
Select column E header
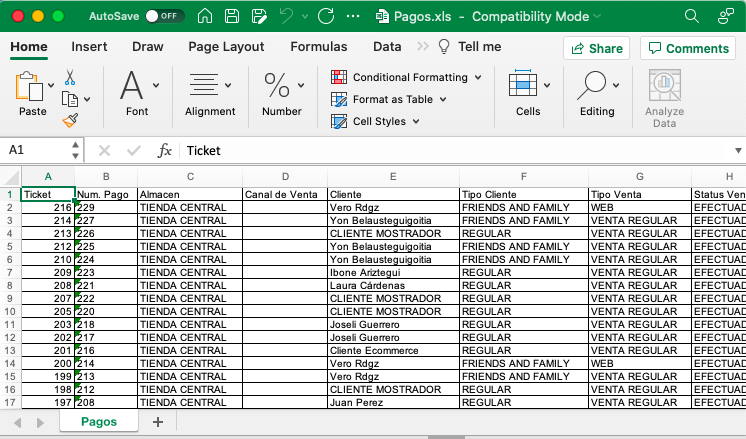point(393,177)
